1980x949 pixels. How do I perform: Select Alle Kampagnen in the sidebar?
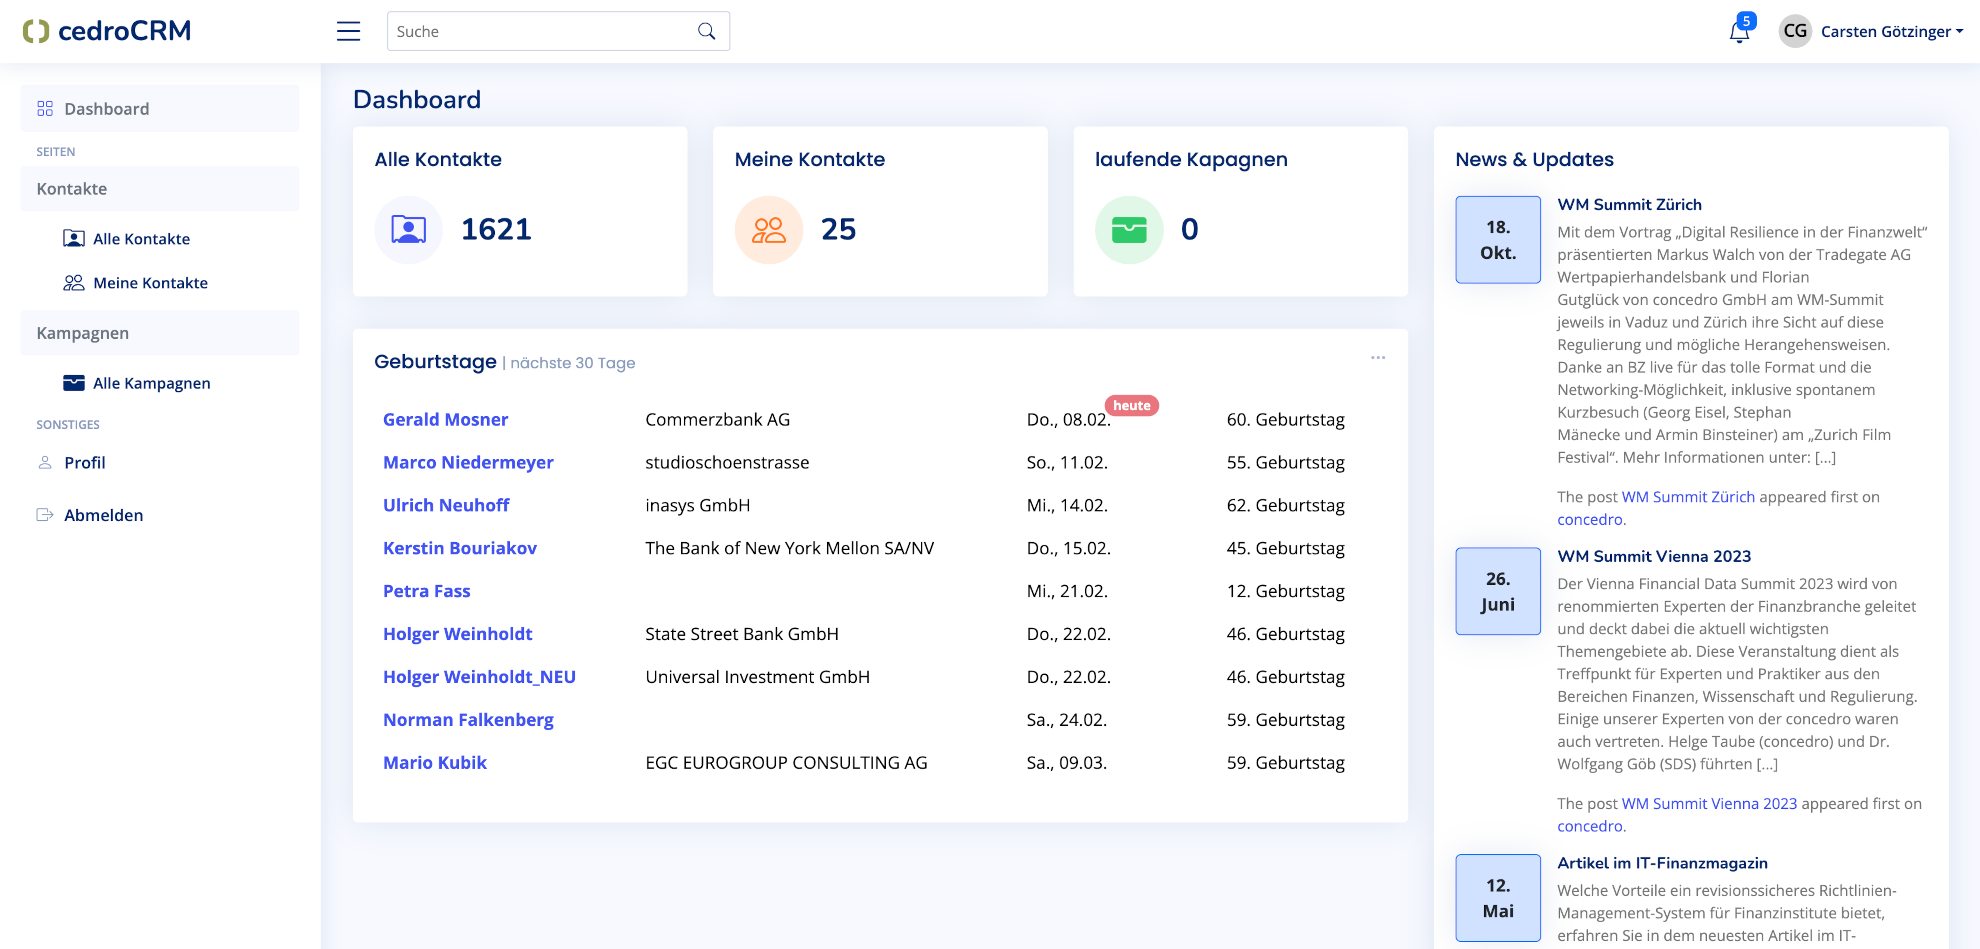[x=151, y=383]
